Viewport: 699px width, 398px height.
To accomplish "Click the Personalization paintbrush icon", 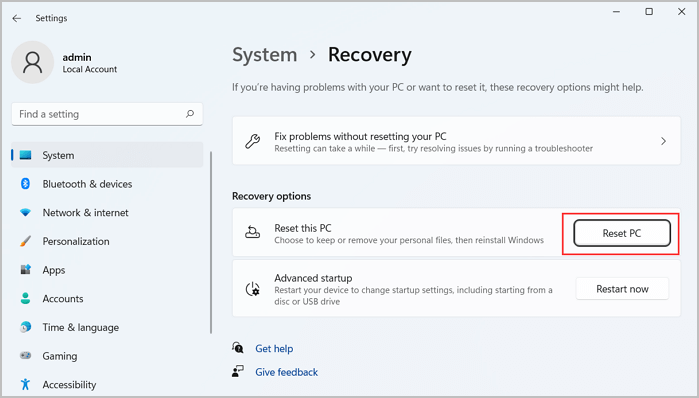I will tap(25, 241).
